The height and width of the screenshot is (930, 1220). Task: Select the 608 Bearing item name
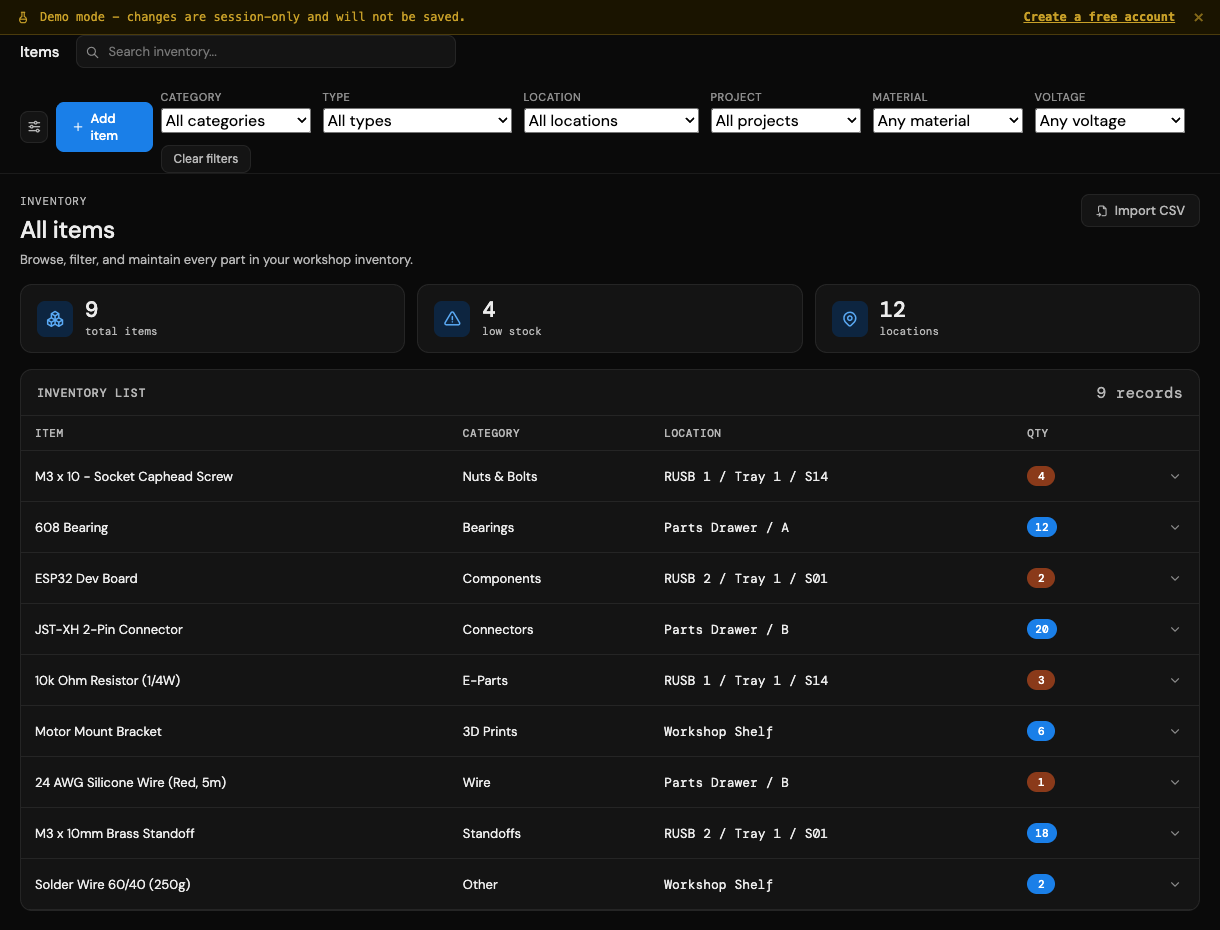pyautogui.click(x=71, y=528)
